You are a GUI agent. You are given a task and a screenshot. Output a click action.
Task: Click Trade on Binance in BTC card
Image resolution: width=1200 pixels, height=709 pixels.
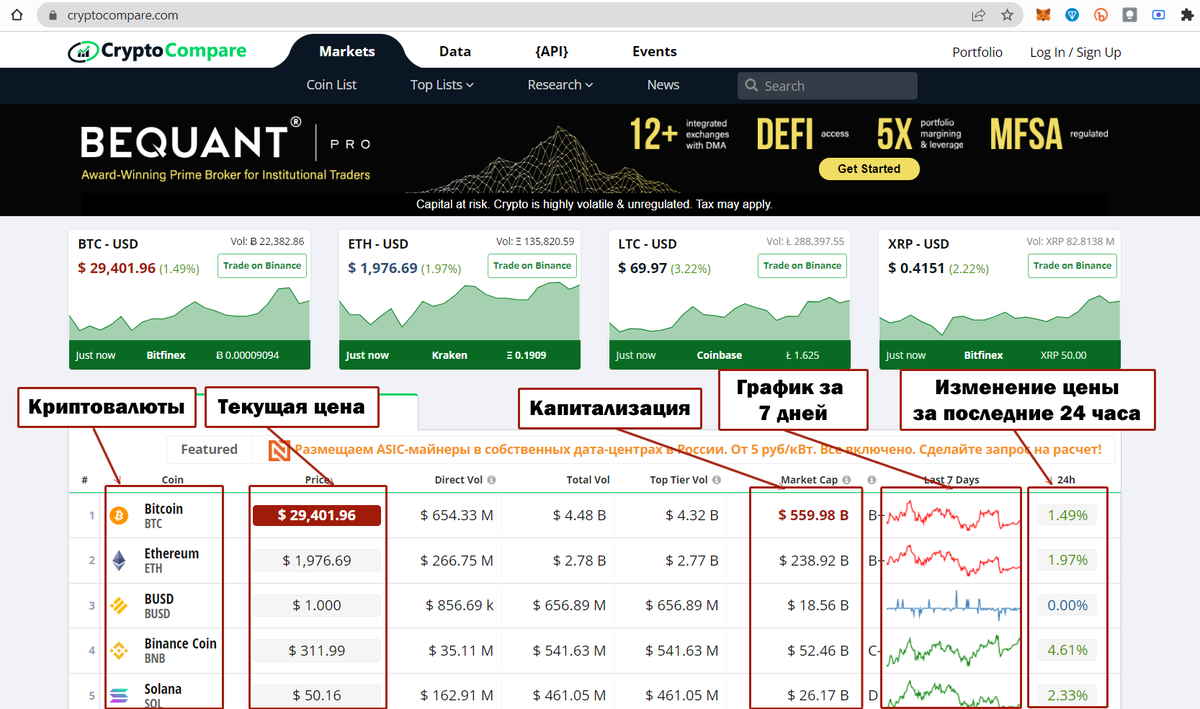tap(263, 266)
